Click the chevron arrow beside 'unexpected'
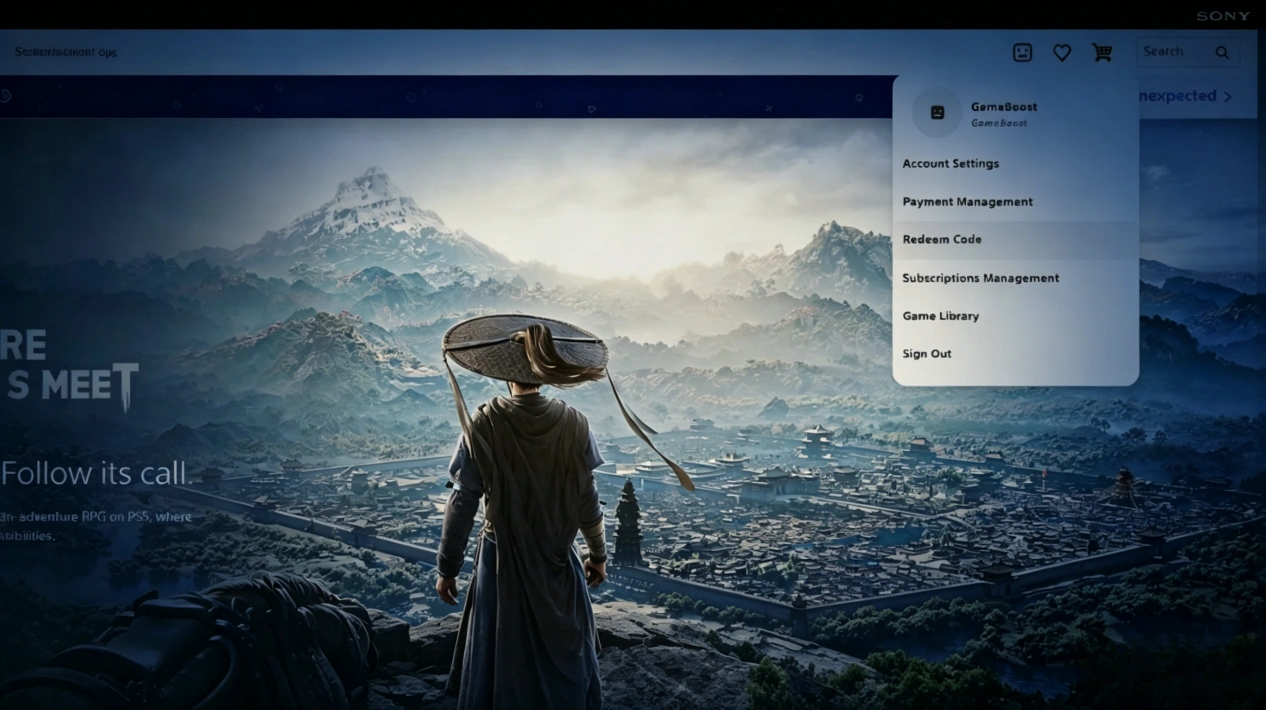1266x710 pixels. pos(1228,97)
